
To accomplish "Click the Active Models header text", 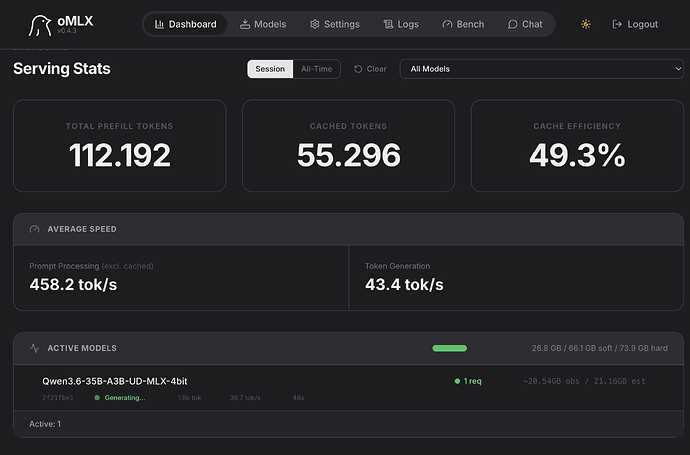I will [82, 348].
